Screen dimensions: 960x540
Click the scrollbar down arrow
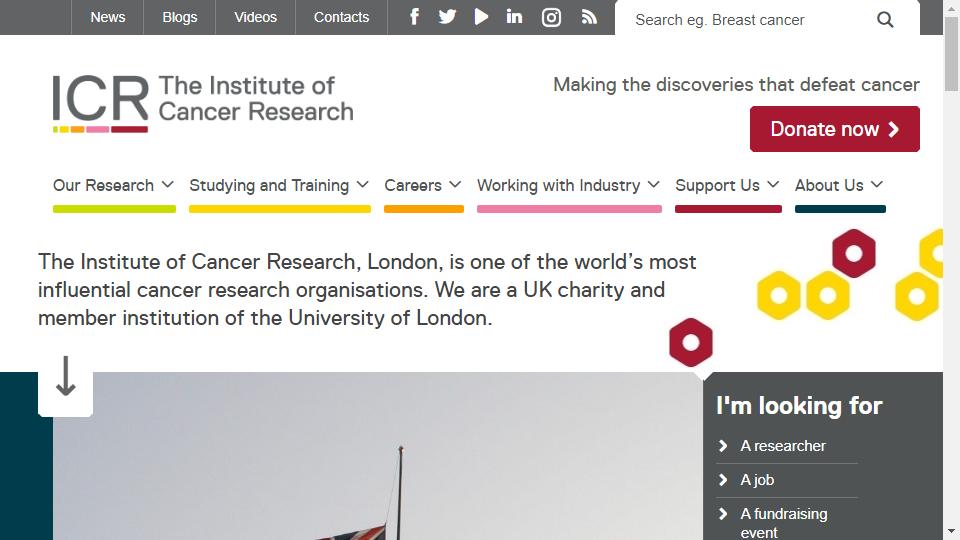pyautogui.click(x=951, y=532)
